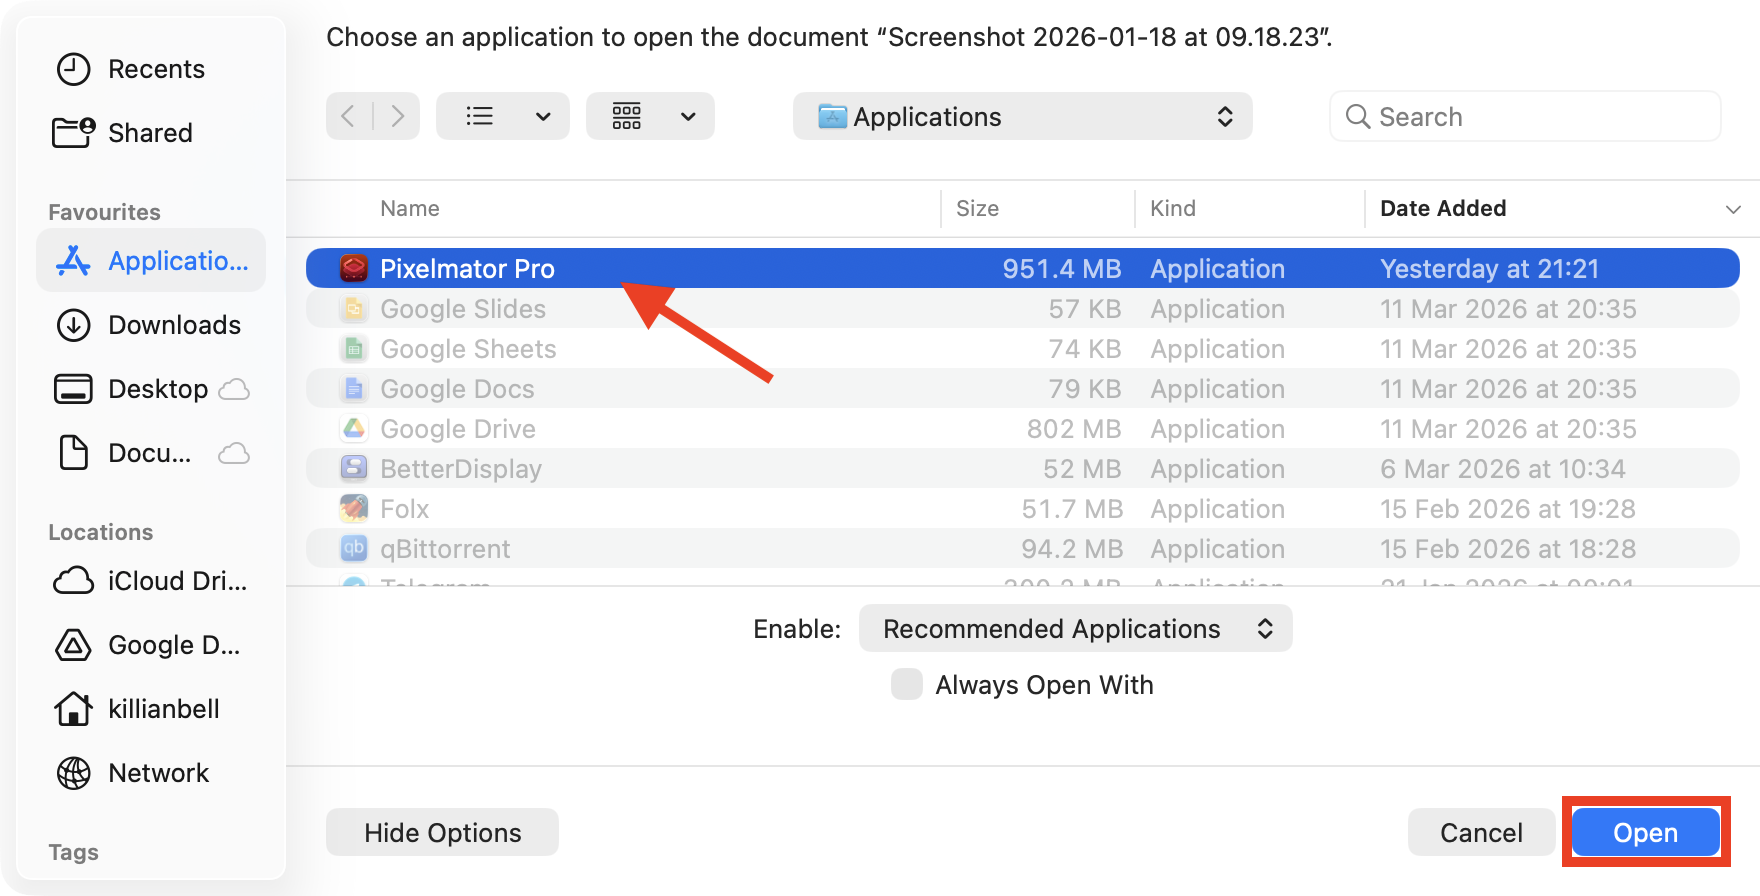The image size is (1760, 896).
Task: Select the qBittorrent row name
Action: [445, 548]
